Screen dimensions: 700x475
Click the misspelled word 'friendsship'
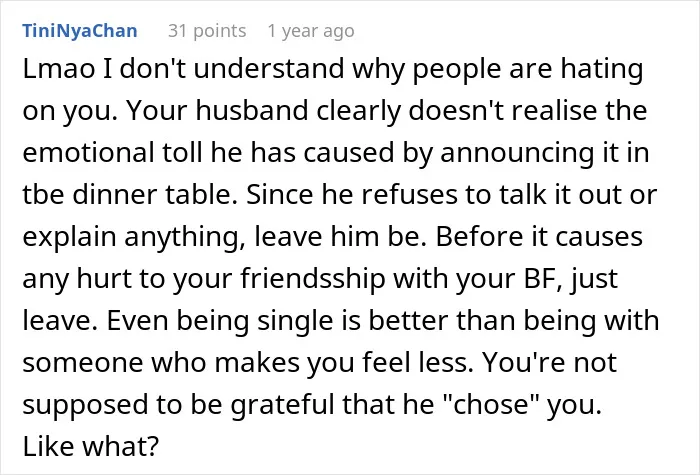click(x=313, y=279)
